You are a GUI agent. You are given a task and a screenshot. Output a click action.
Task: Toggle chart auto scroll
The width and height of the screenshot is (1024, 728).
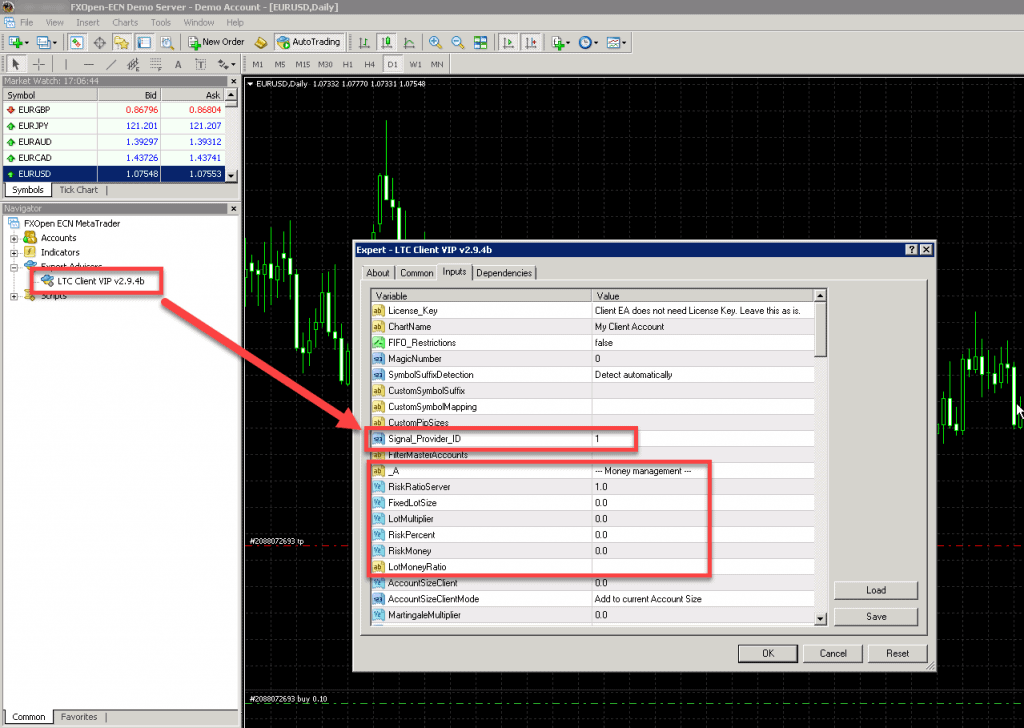(x=508, y=42)
